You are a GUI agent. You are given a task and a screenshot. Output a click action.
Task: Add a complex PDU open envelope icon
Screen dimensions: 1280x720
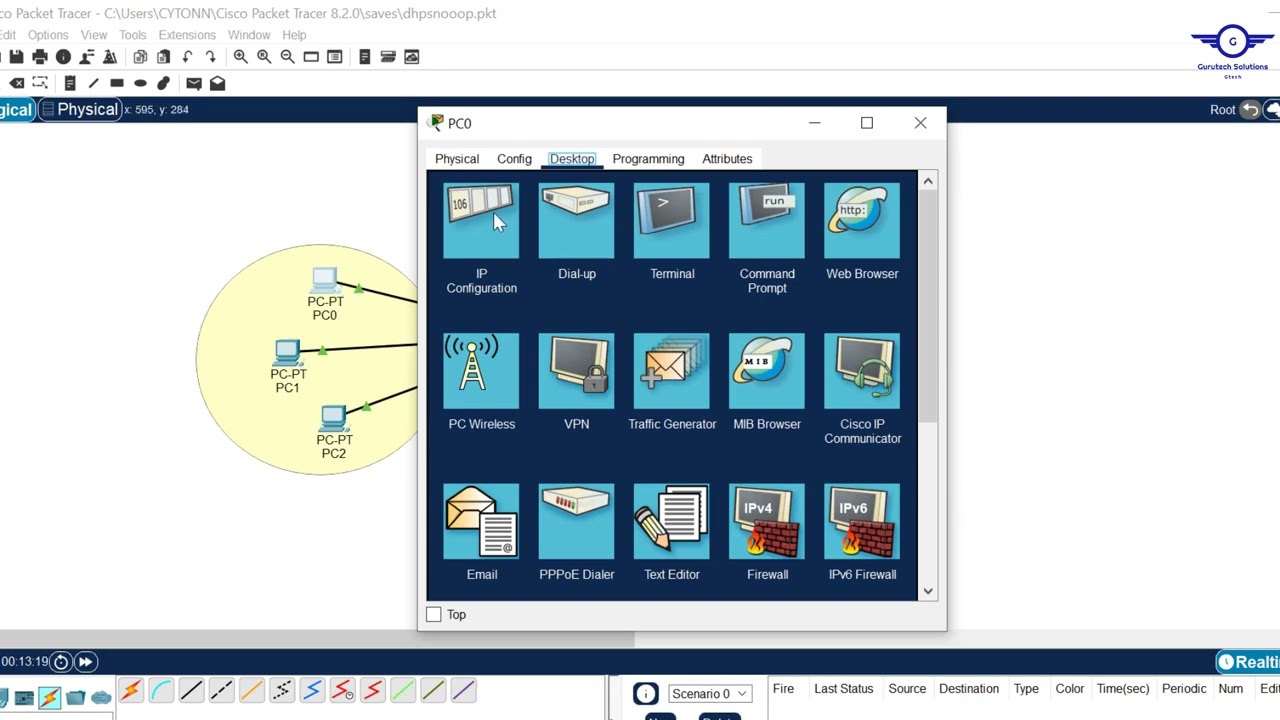click(217, 83)
